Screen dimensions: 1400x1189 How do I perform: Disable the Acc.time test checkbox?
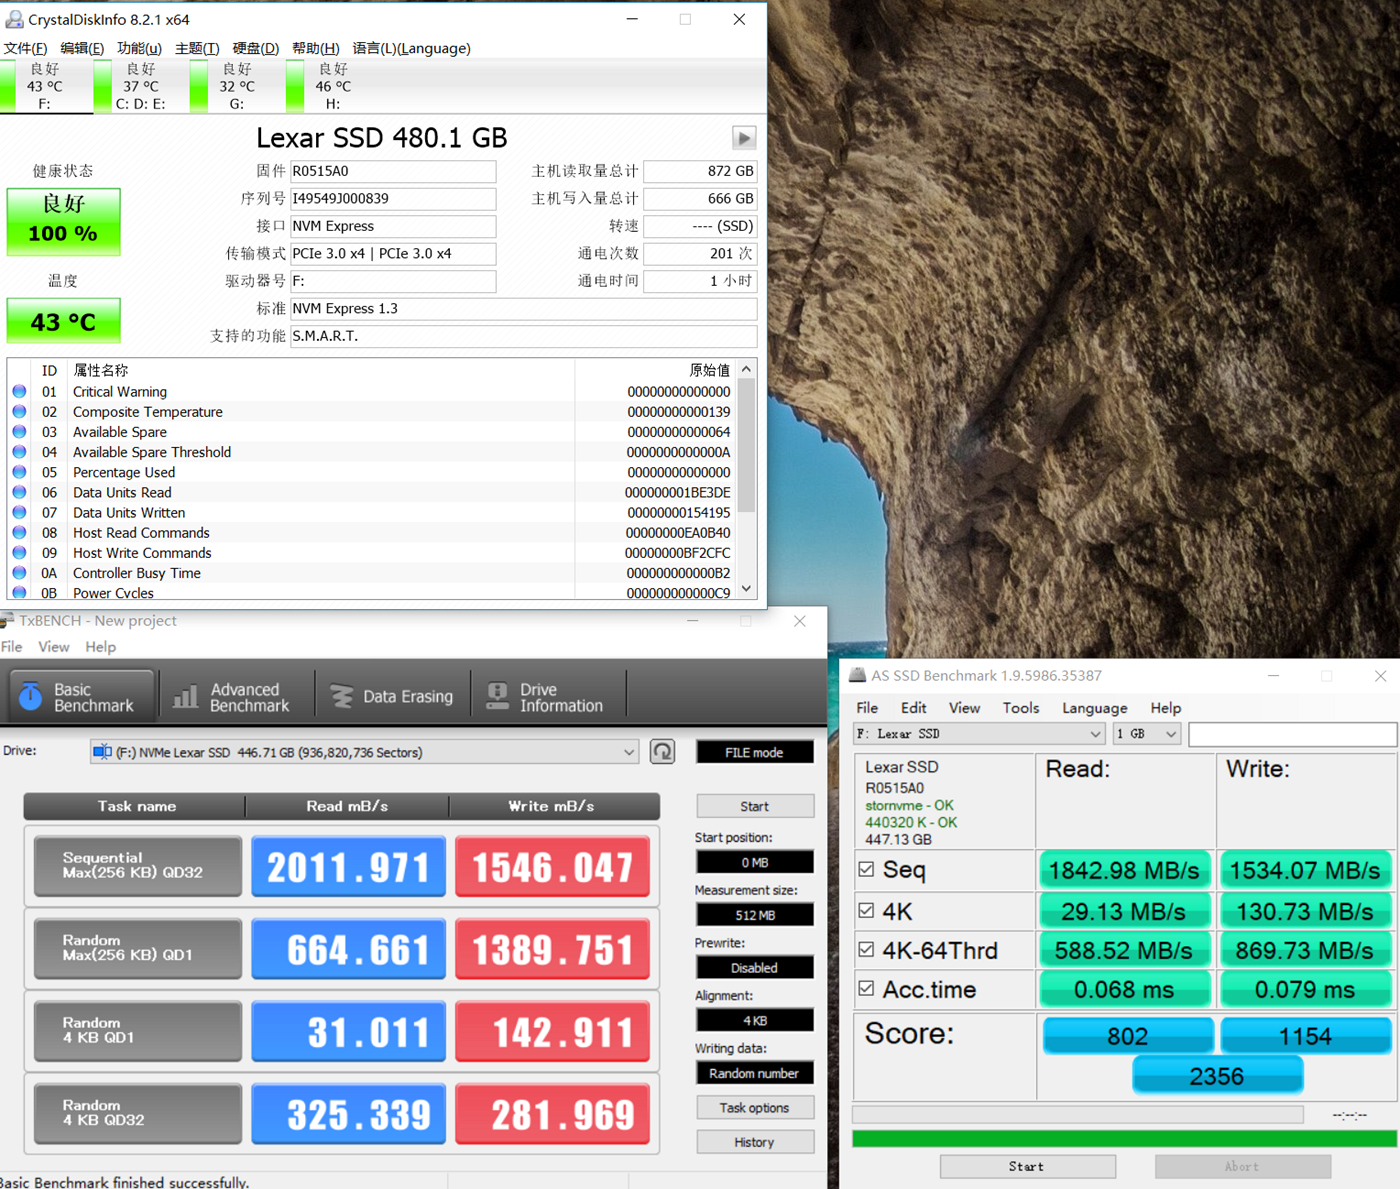[x=866, y=989]
